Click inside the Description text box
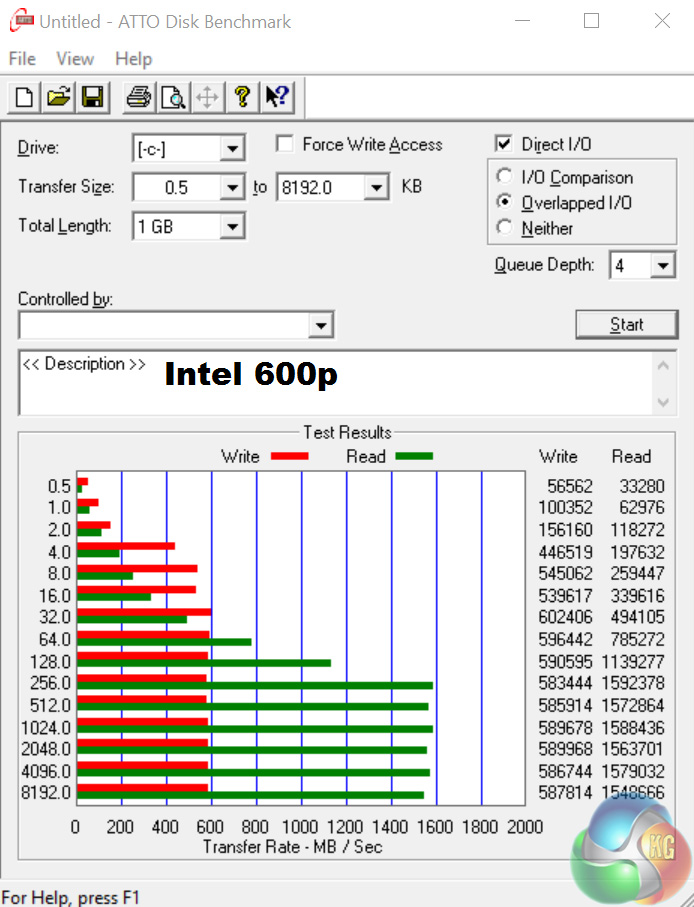The height and width of the screenshot is (907, 694). tap(335, 383)
